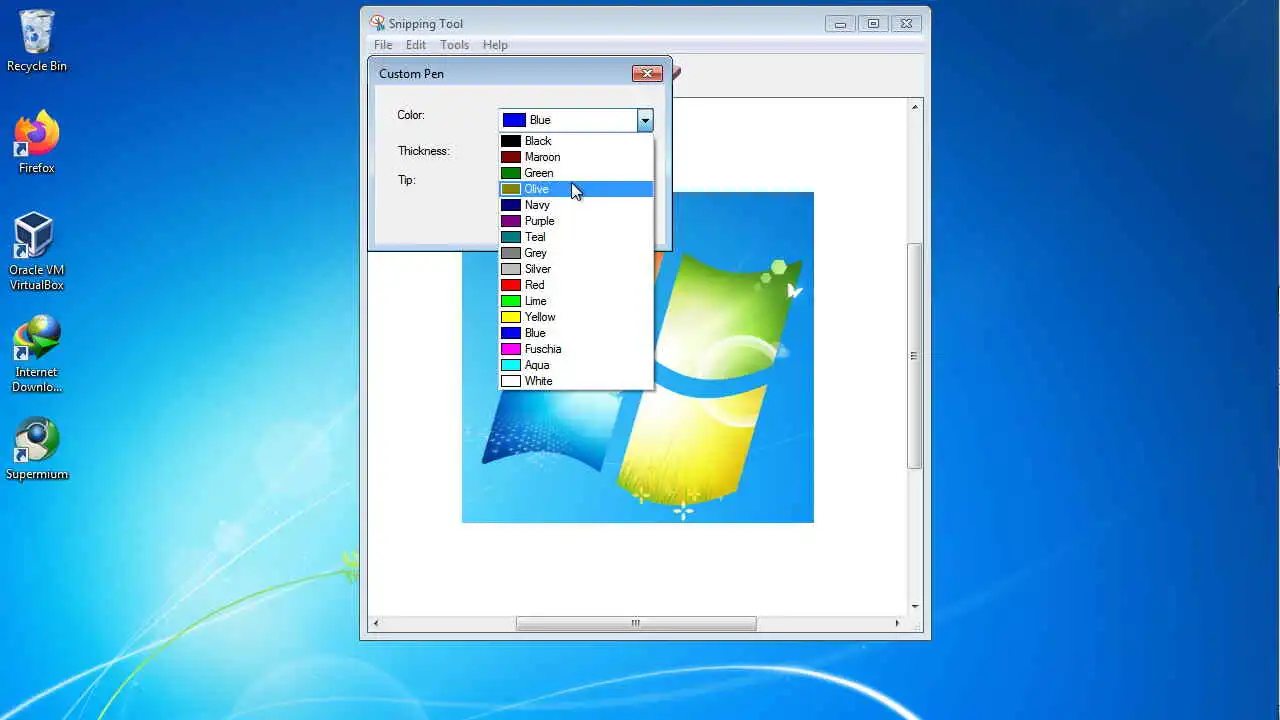Close the Custom Pen dialog
The image size is (1280, 720).
(647, 73)
